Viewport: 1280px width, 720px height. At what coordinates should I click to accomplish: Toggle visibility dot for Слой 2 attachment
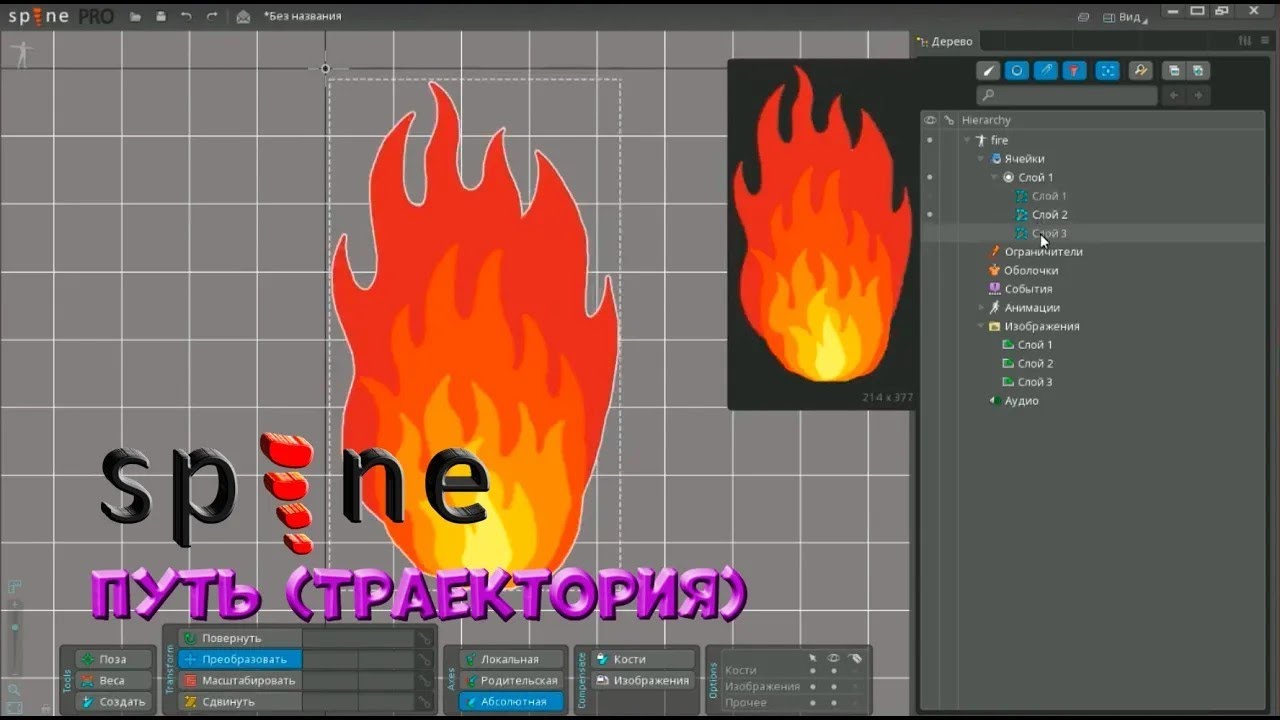click(930, 214)
